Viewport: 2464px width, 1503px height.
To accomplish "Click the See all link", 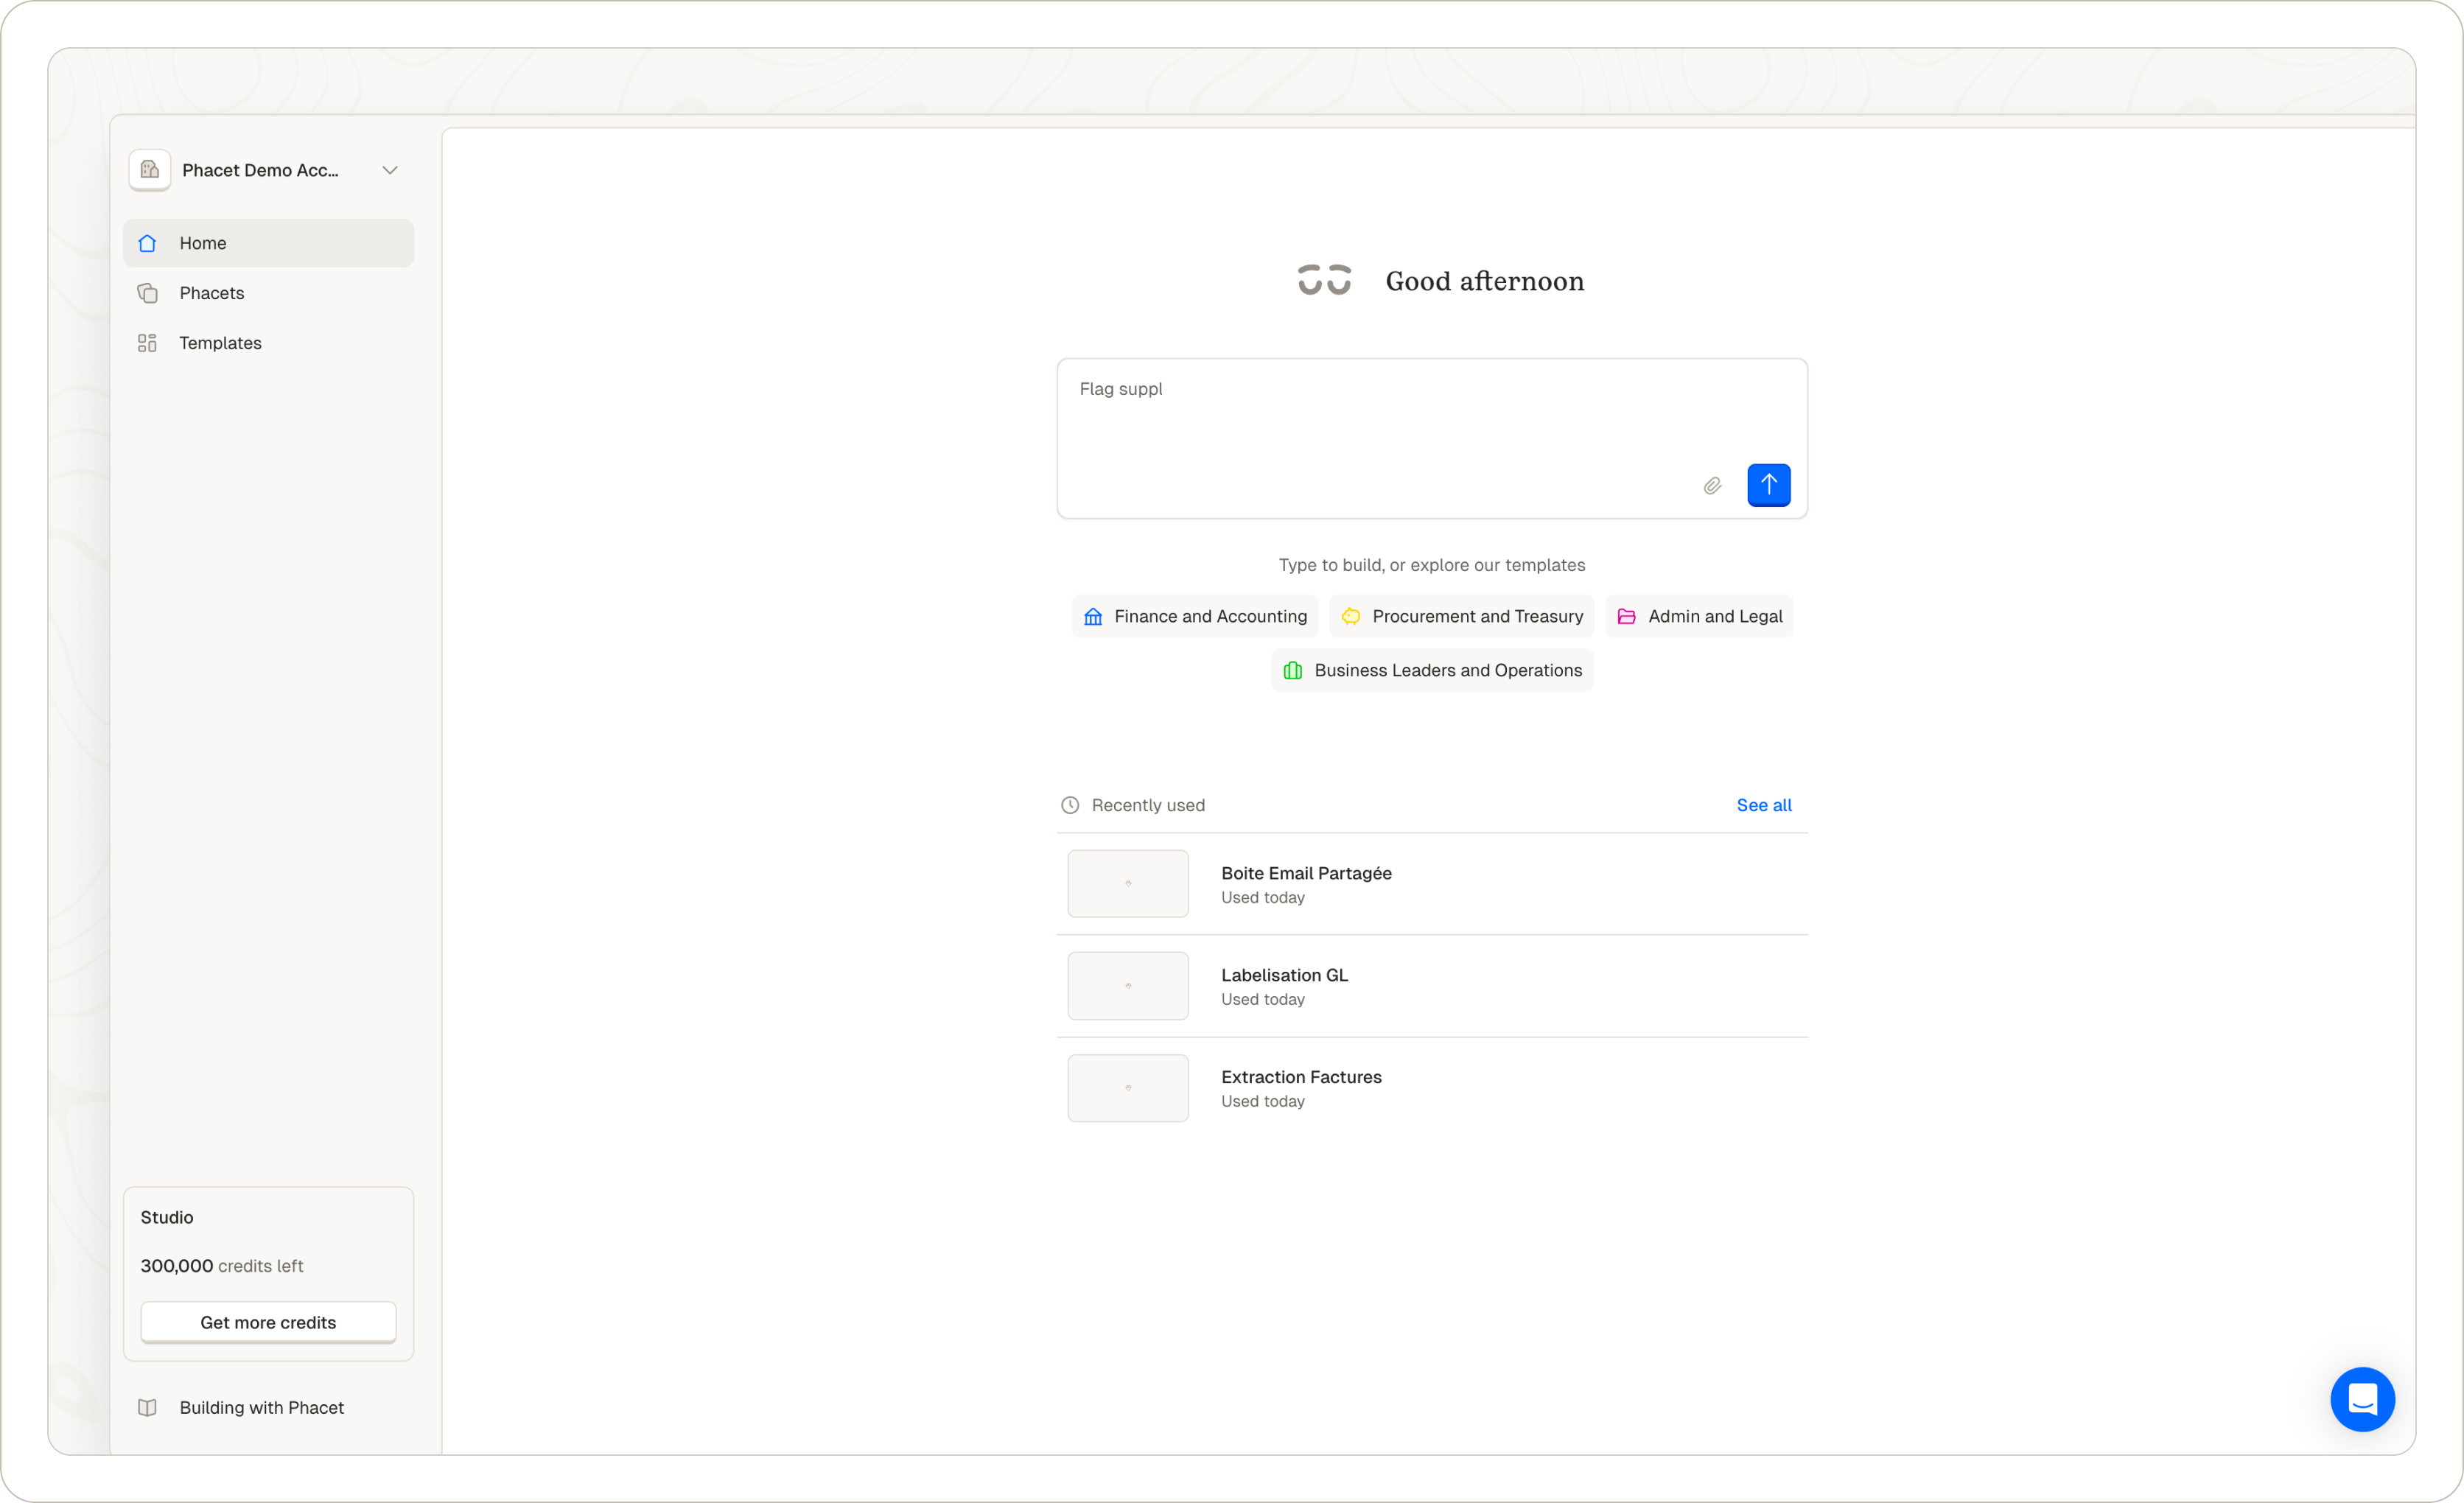I will point(1763,805).
